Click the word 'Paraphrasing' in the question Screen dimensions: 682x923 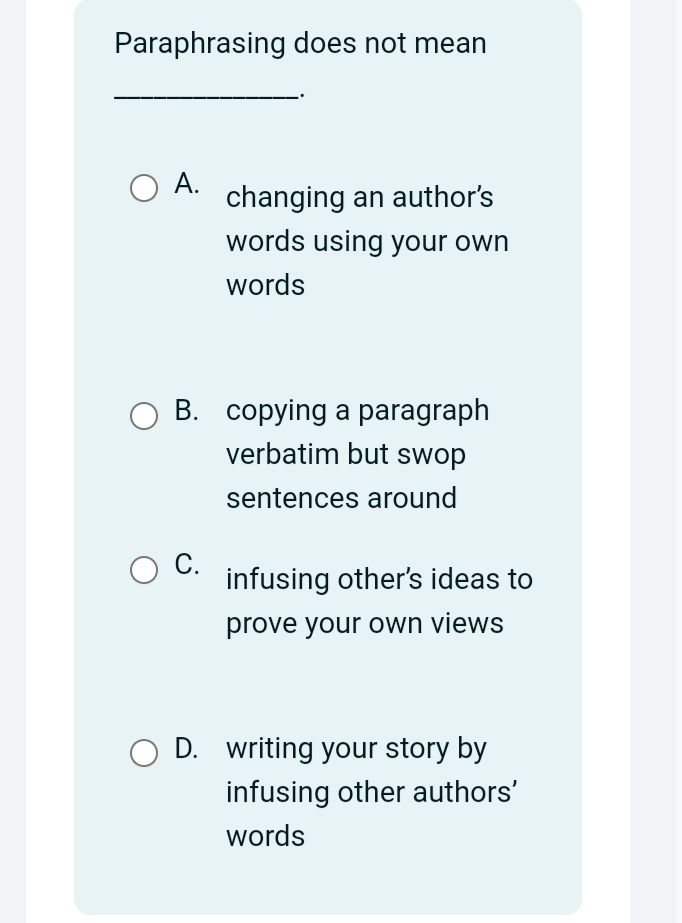[199, 44]
